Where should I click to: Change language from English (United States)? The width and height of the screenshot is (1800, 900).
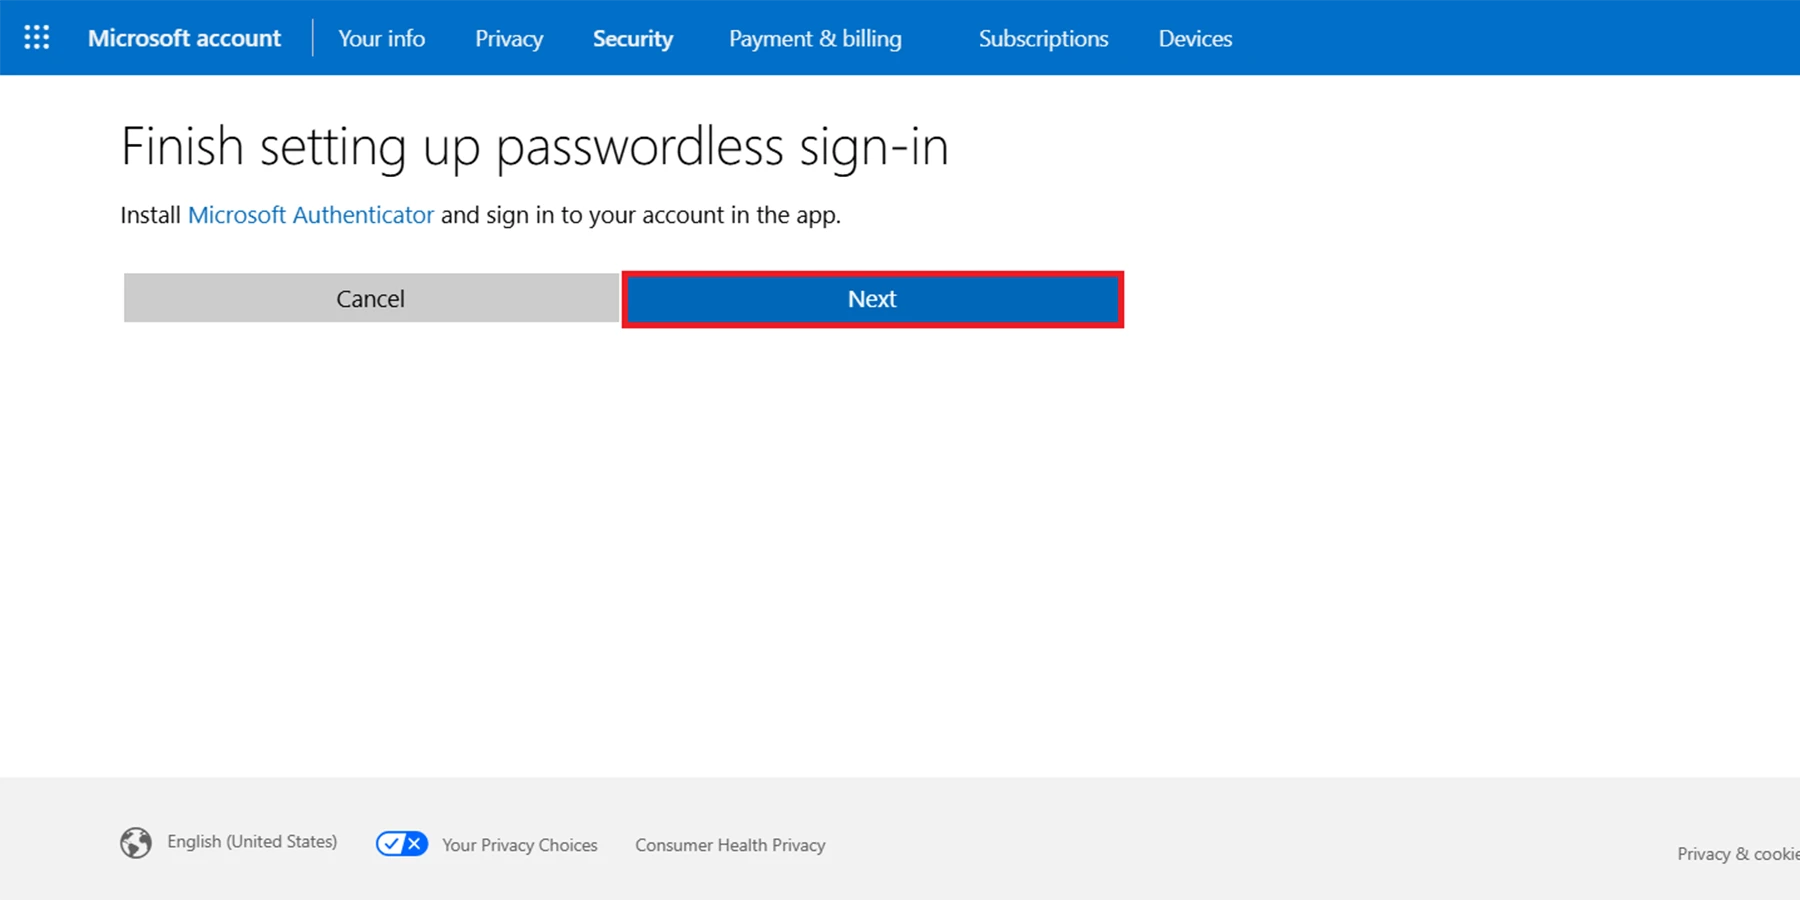252,842
